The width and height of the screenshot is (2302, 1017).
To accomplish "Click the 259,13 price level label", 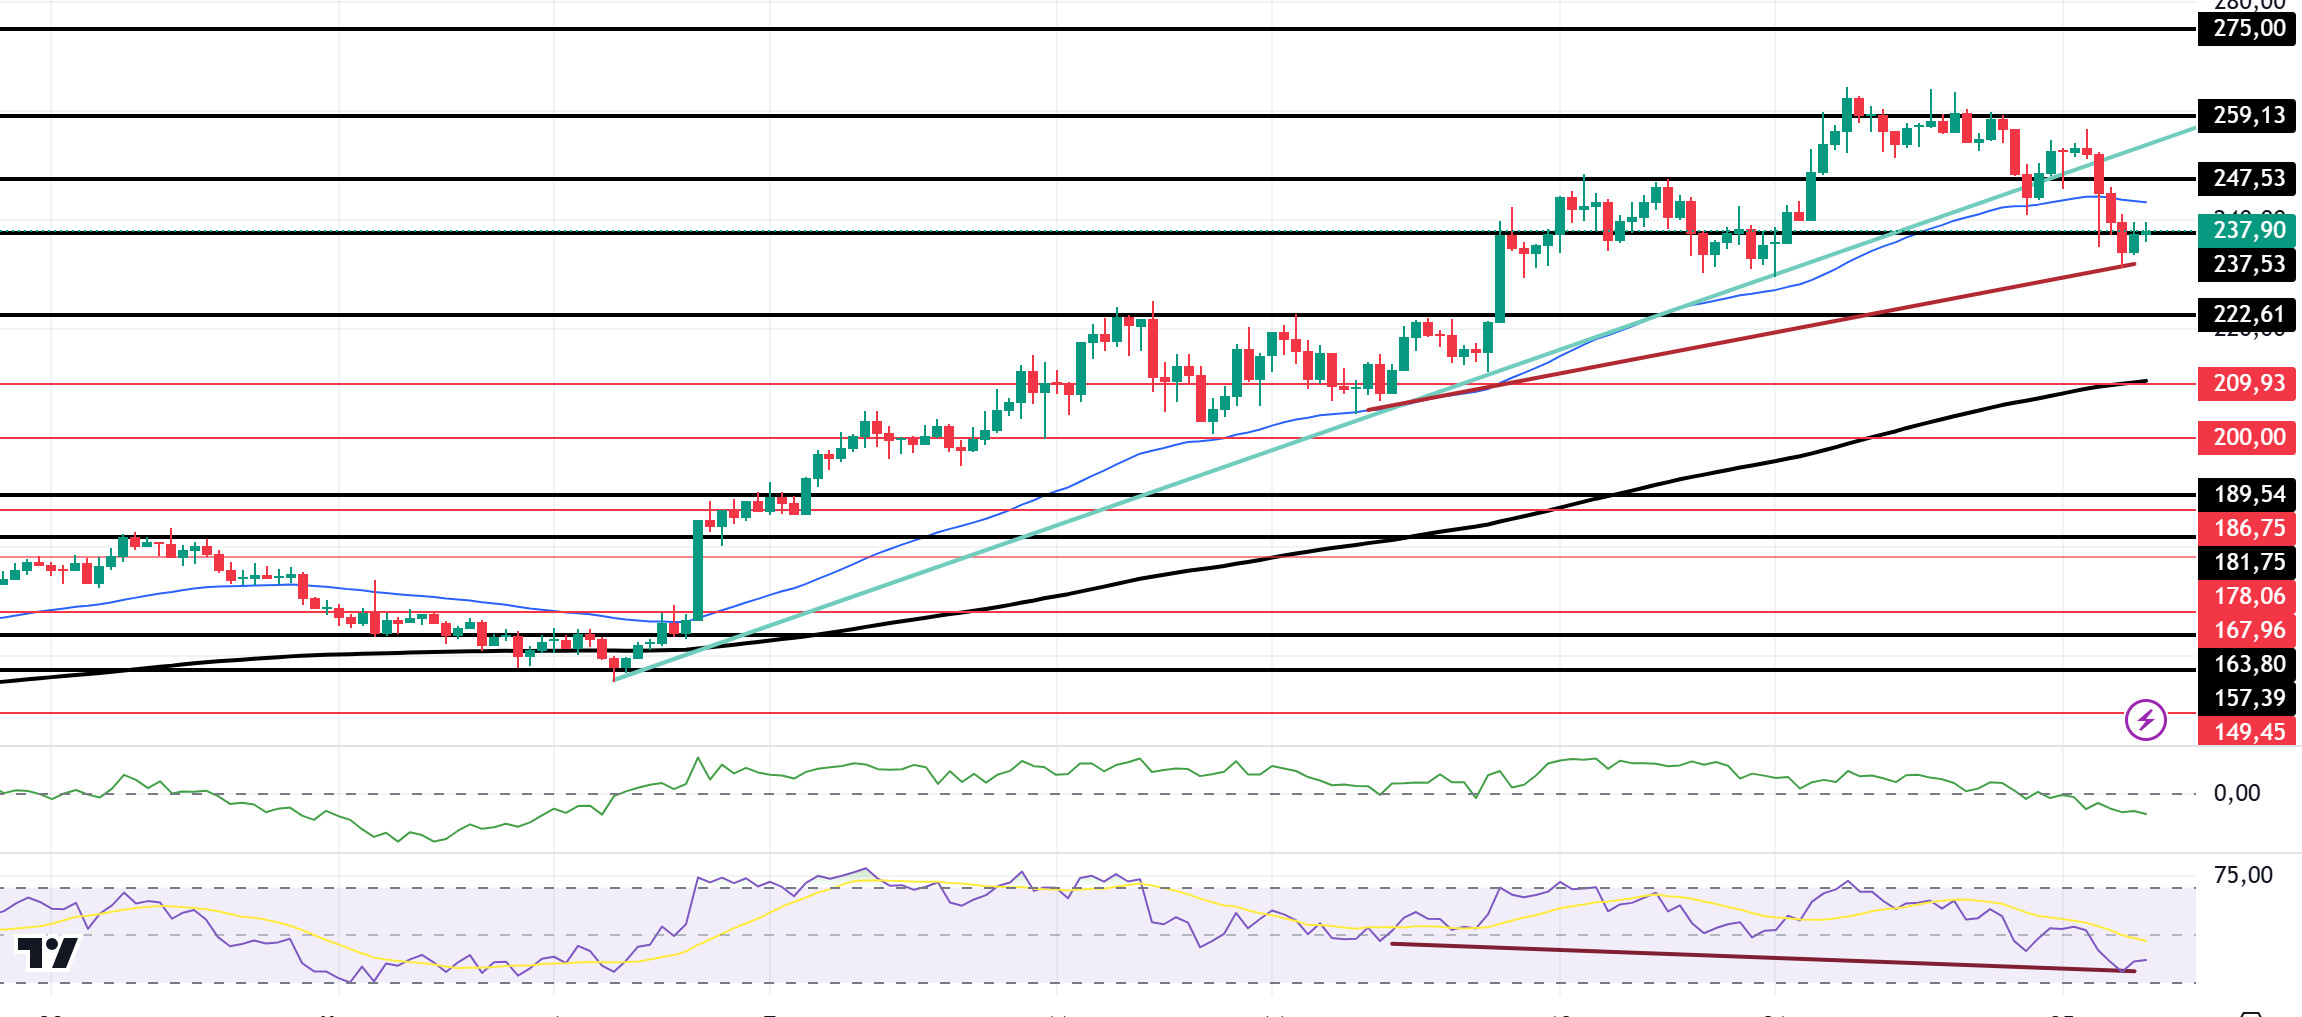I will (2246, 115).
